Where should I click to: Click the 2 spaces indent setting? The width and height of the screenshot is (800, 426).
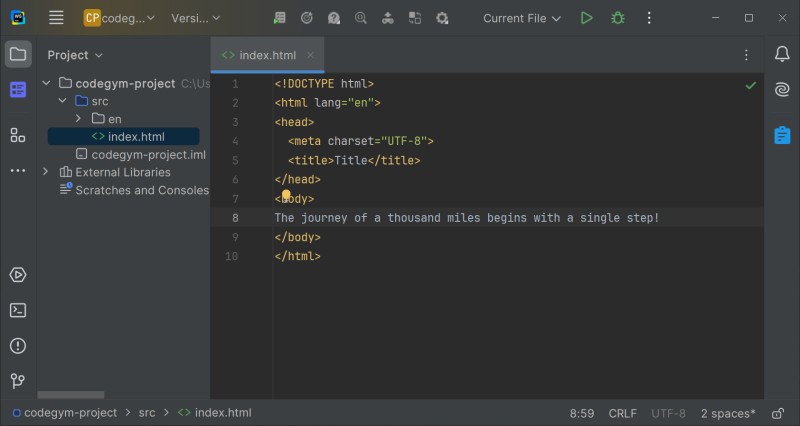(727, 413)
